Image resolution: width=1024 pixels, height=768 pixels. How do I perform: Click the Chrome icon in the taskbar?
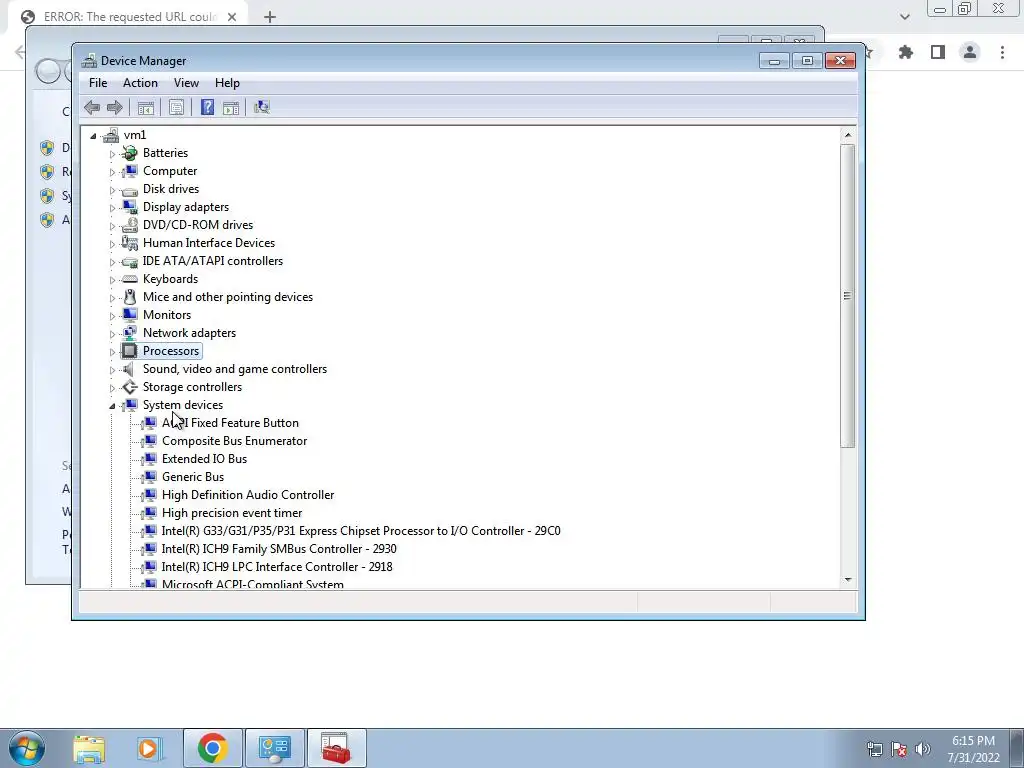coord(213,748)
